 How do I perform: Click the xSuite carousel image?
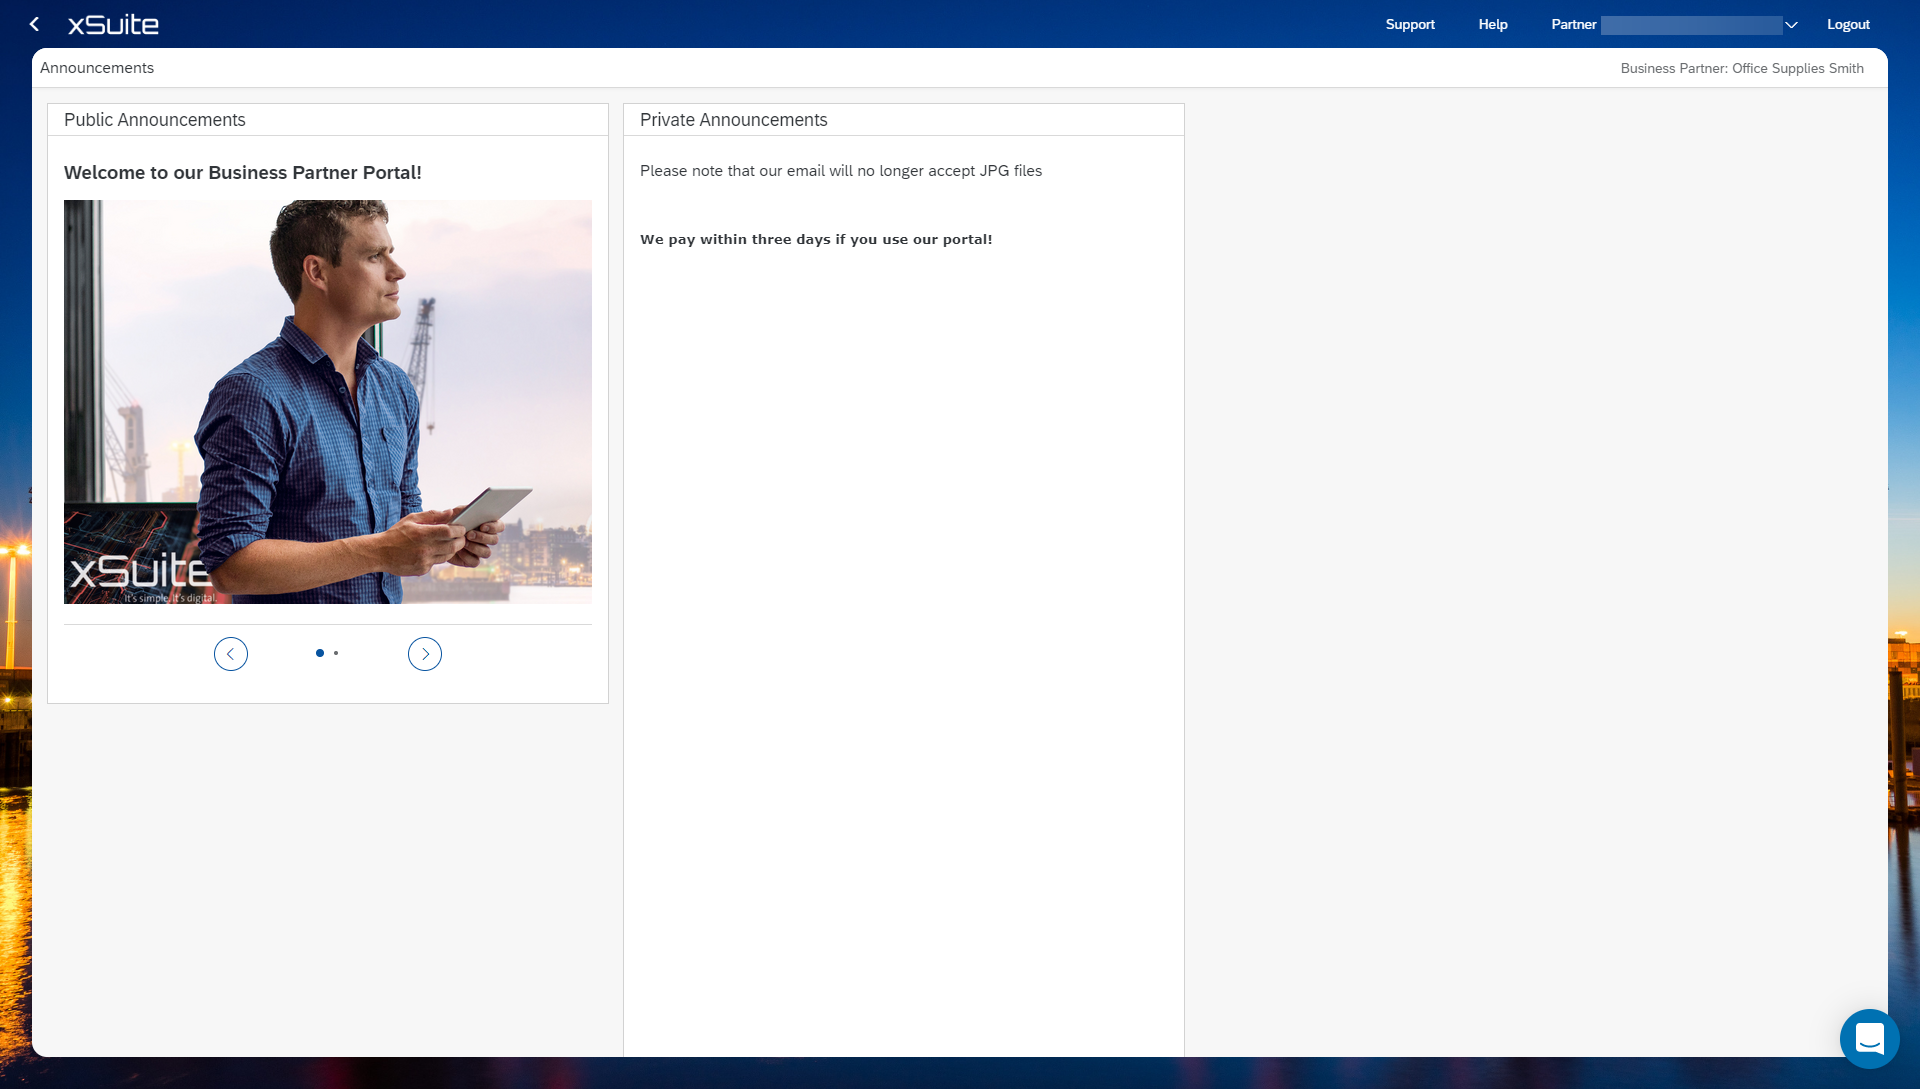pyautogui.click(x=328, y=402)
